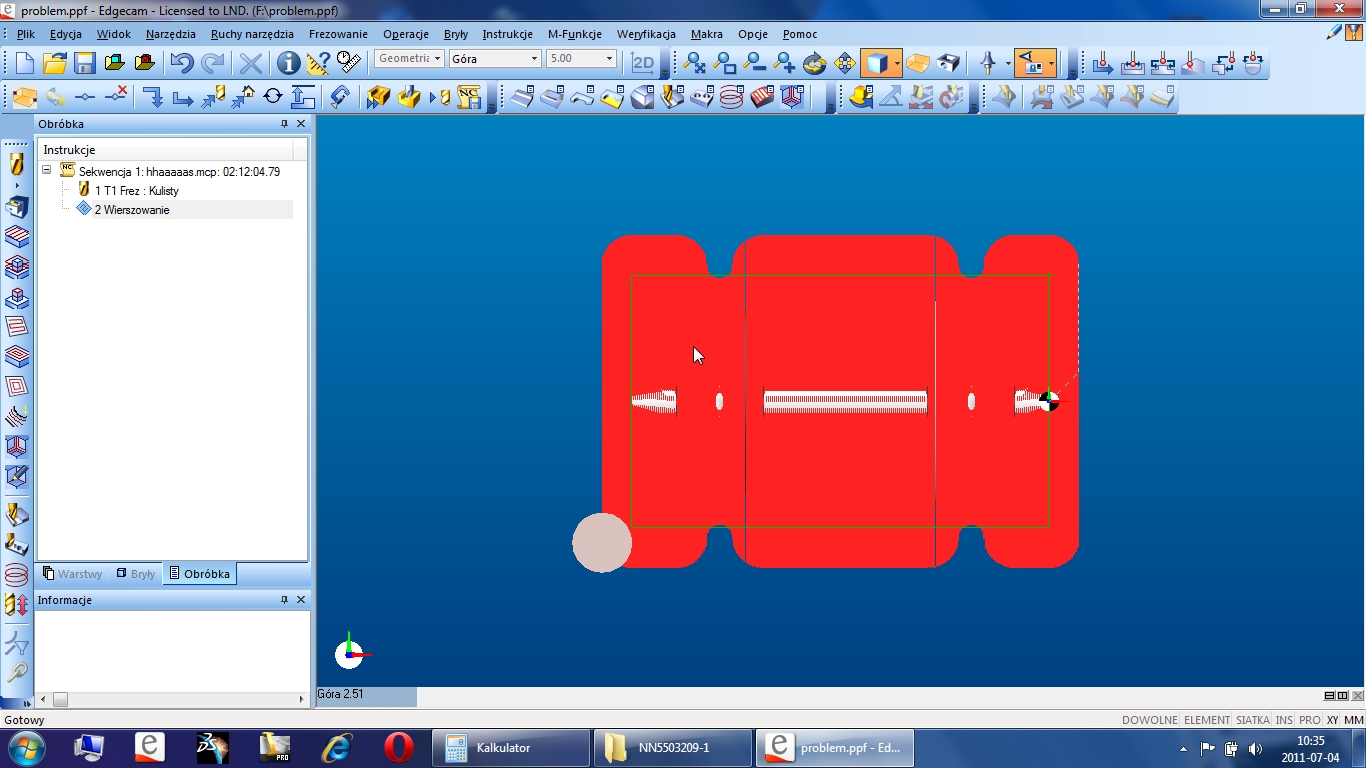Open the Weryfikacja menu

click(646, 34)
